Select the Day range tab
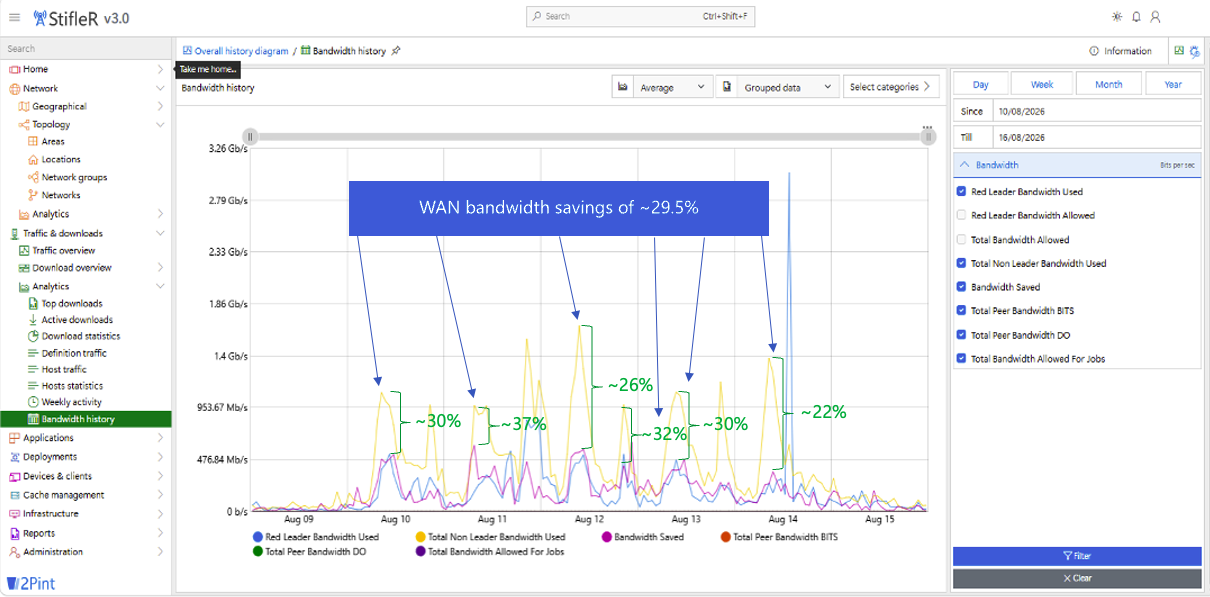 980,84
